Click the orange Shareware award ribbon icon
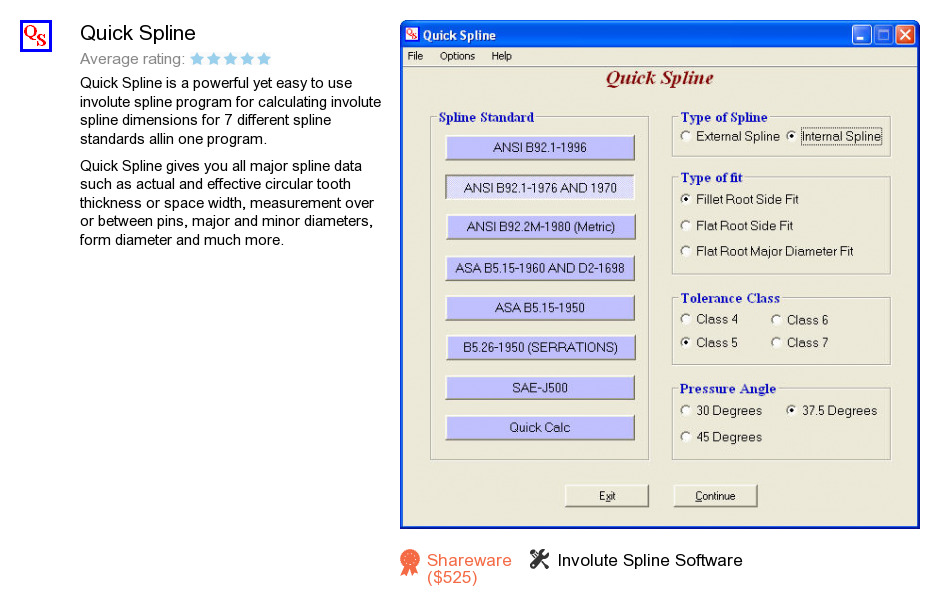 [x=410, y=563]
